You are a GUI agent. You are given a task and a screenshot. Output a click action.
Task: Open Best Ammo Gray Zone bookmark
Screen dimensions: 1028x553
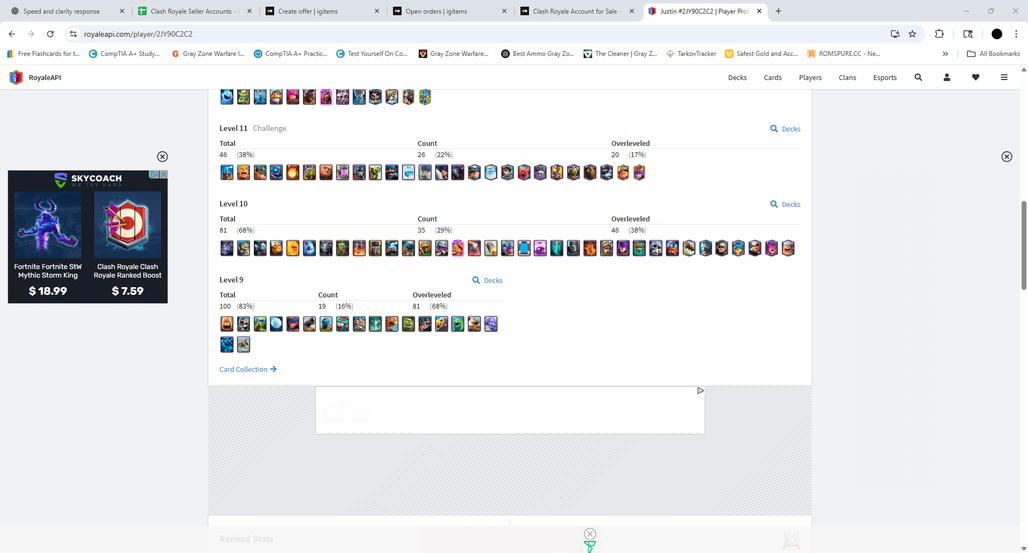538,54
